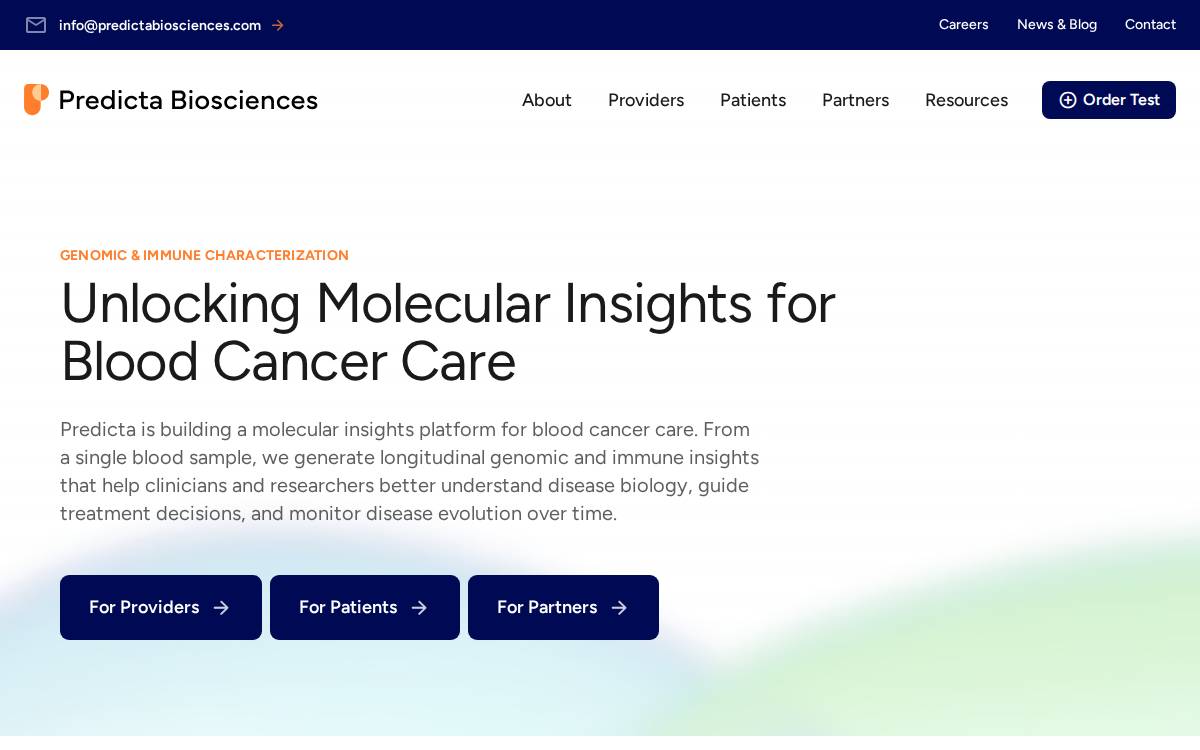Click the For Patients button

tap(365, 608)
